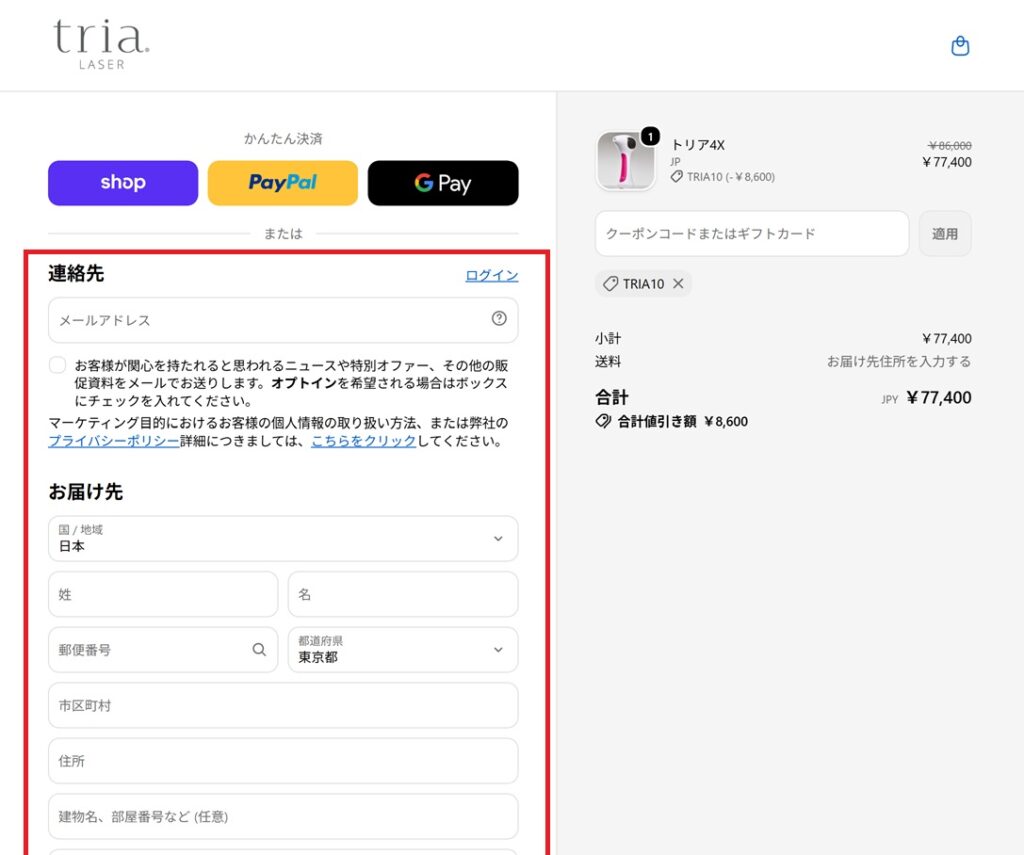Click the 小計 ¥77,400 amount
Viewport: 1024px width, 855px height.
pyautogui.click(x=946, y=338)
